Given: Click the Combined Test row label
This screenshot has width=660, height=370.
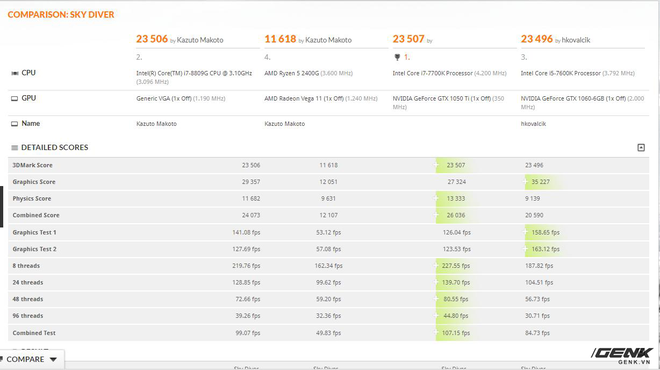Looking at the screenshot, I should (34, 333).
